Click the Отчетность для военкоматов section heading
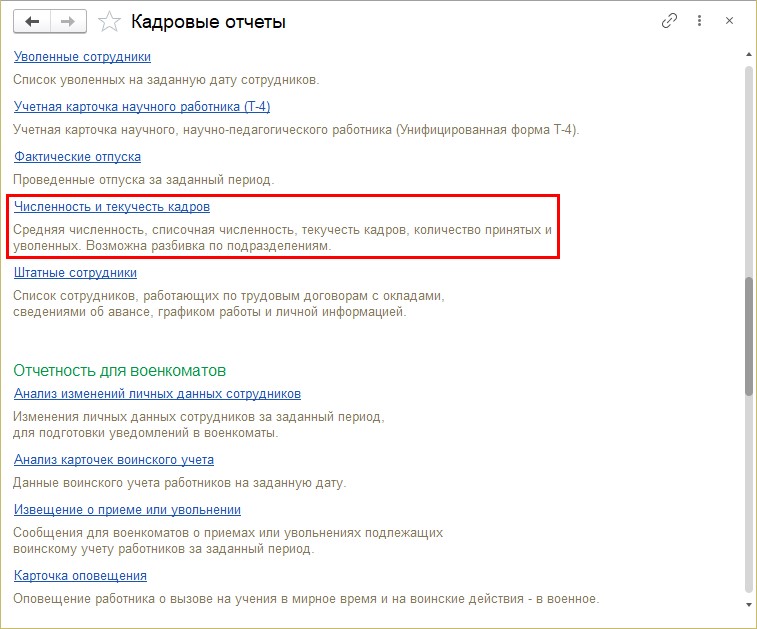The width and height of the screenshot is (757, 629). tap(120, 371)
